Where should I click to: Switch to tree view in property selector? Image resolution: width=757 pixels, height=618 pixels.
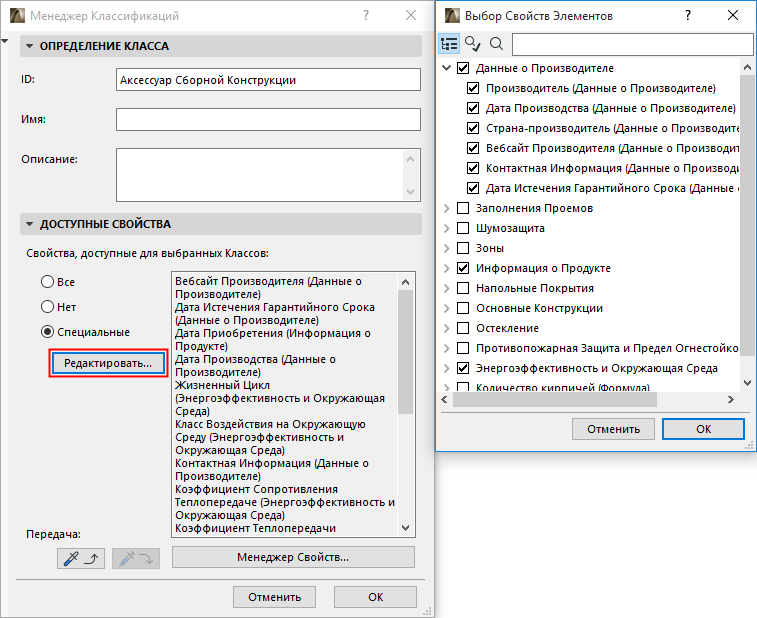pos(449,44)
